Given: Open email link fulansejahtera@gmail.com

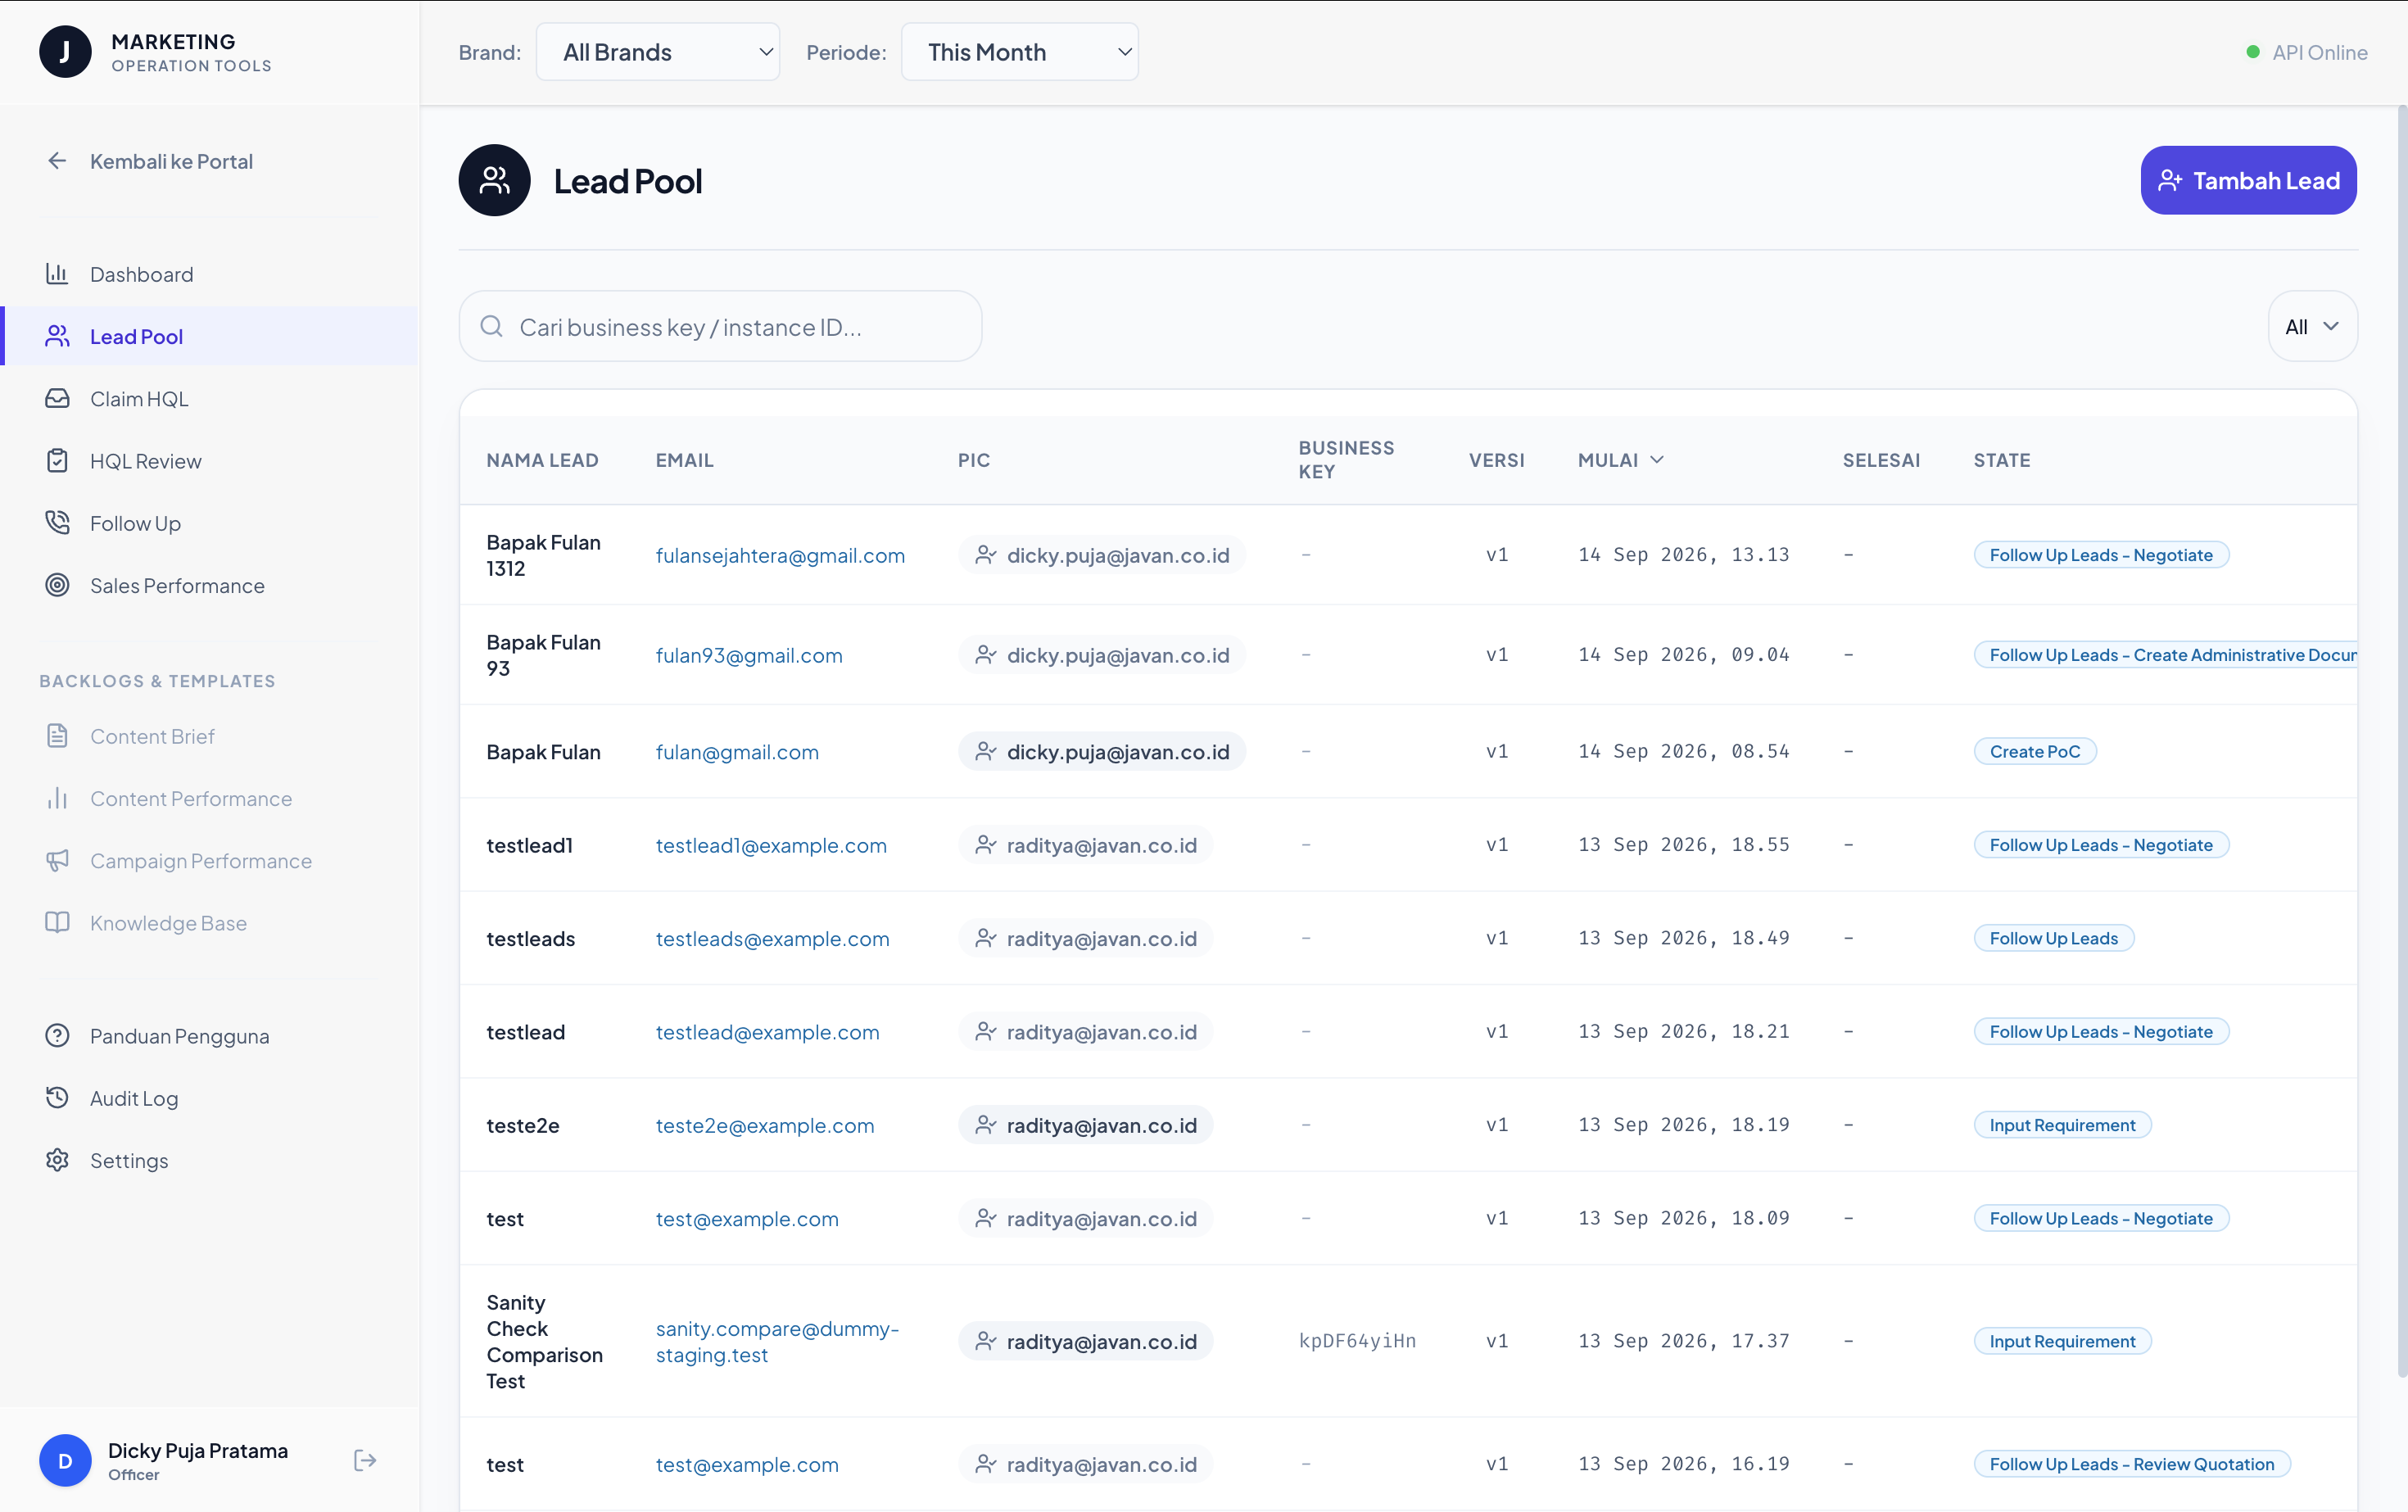Looking at the screenshot, I should tap(780, 555).
